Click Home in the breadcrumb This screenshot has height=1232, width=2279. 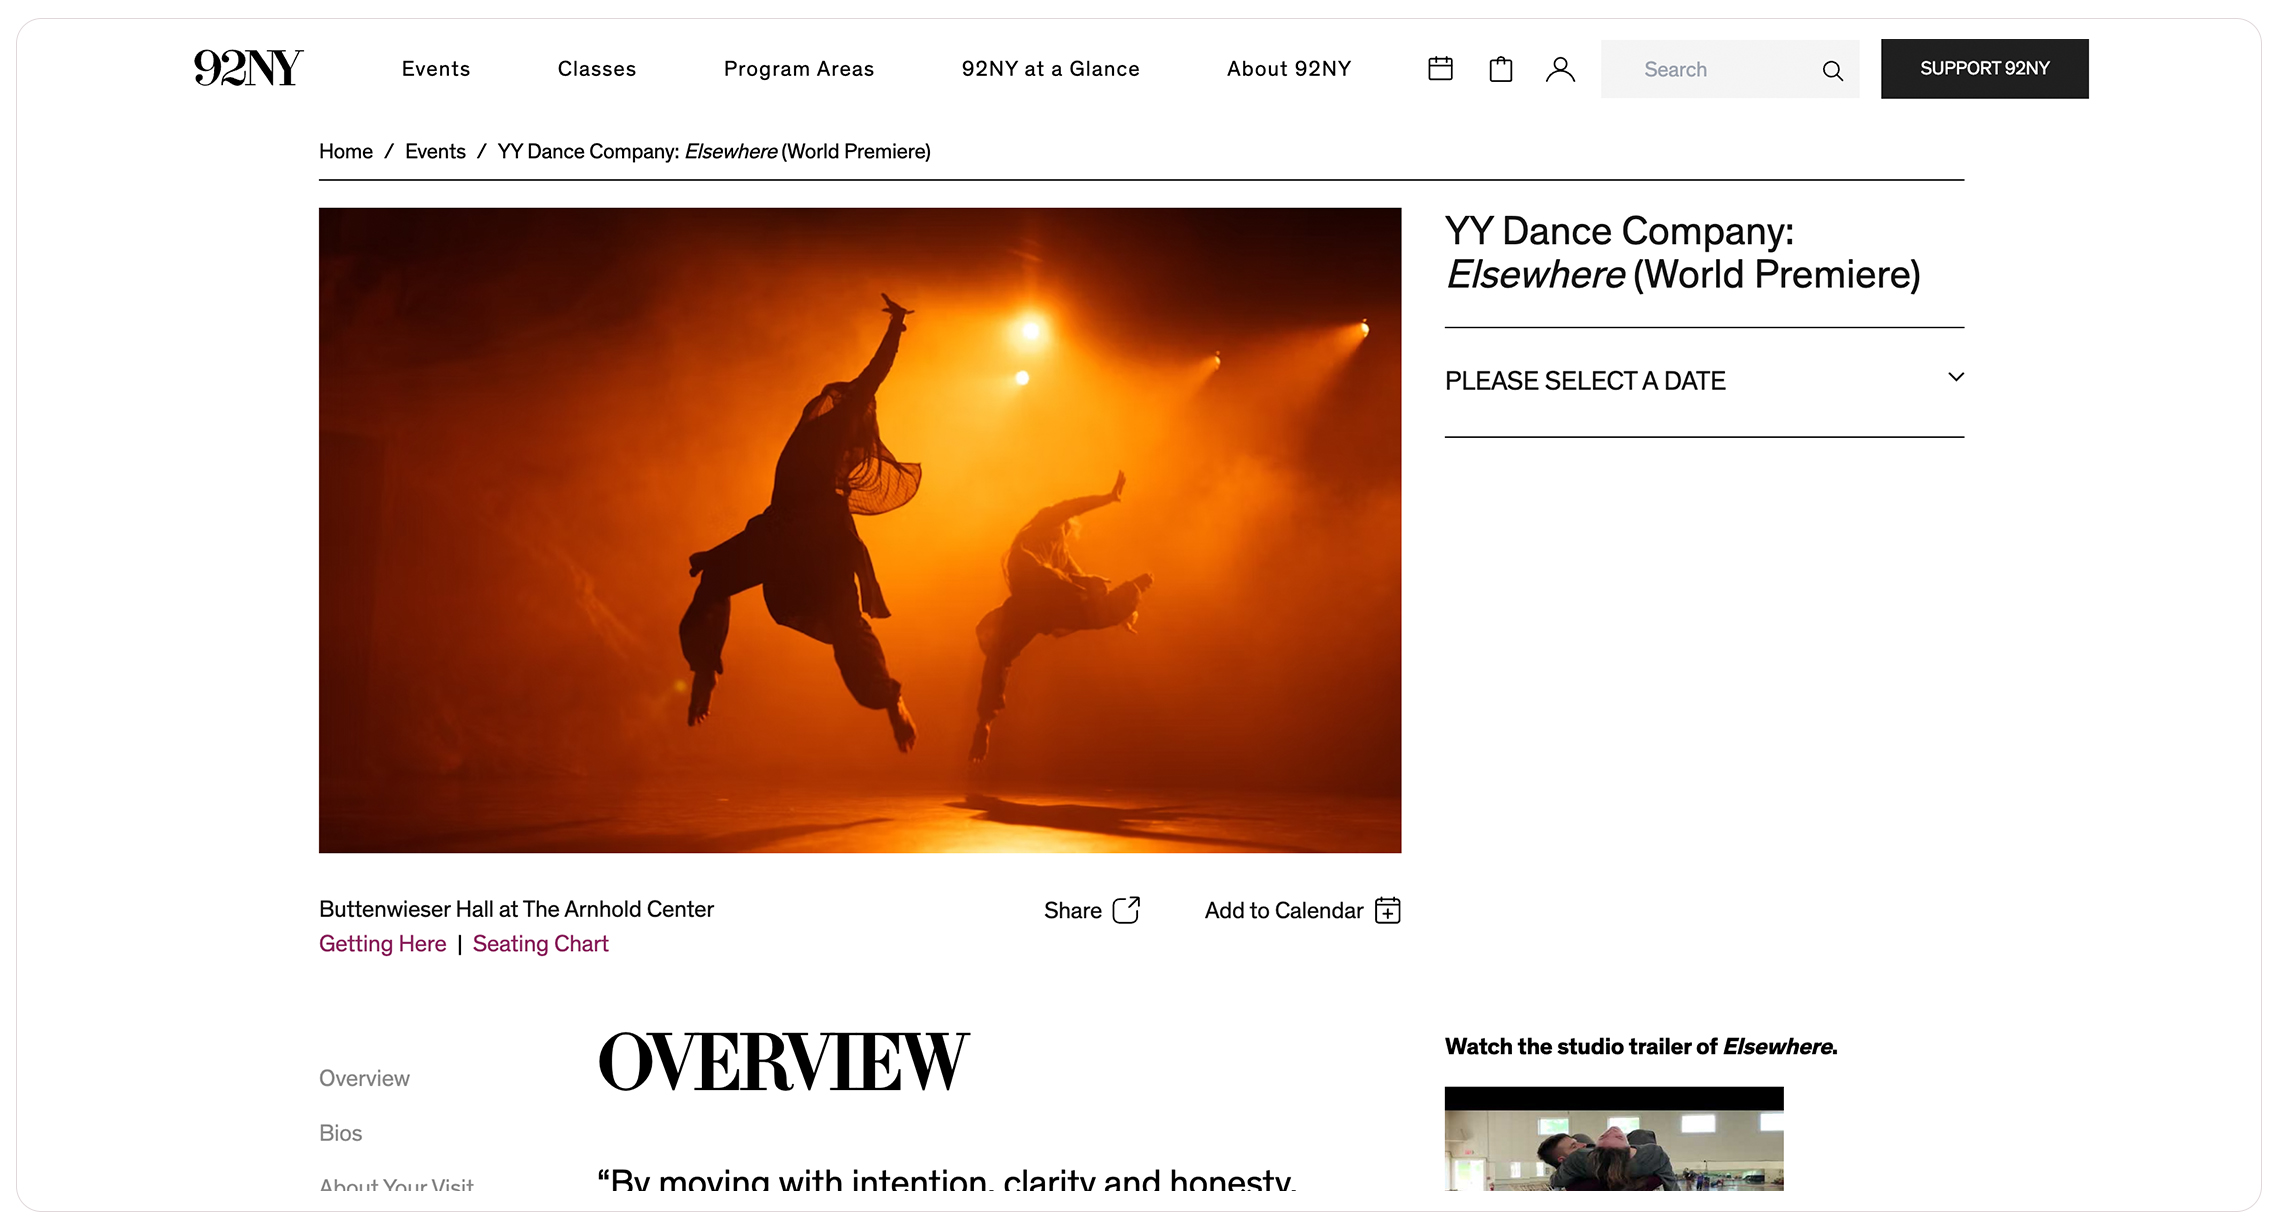point(345,151)
